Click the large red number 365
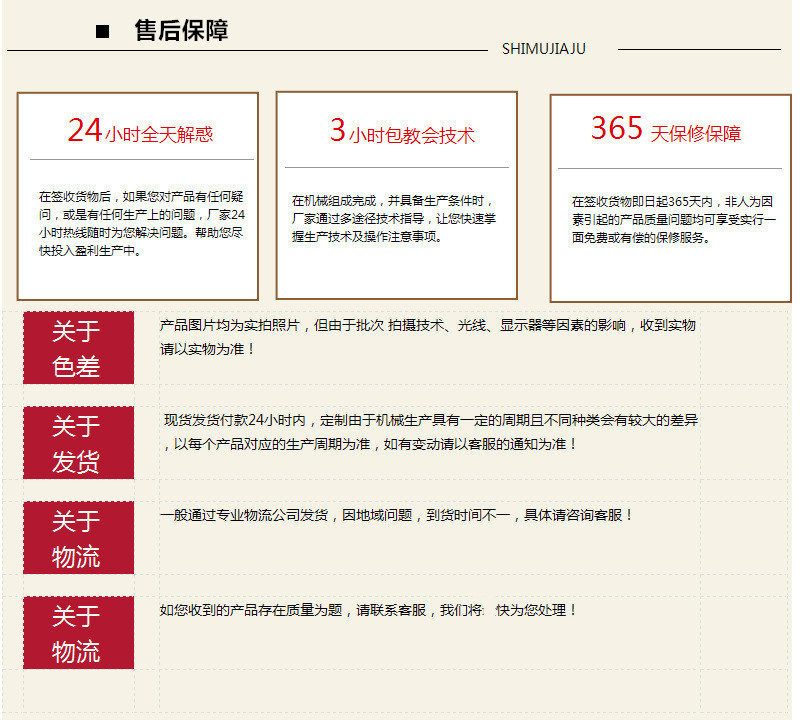Screen dimensions: 800x720 point(616,128)
